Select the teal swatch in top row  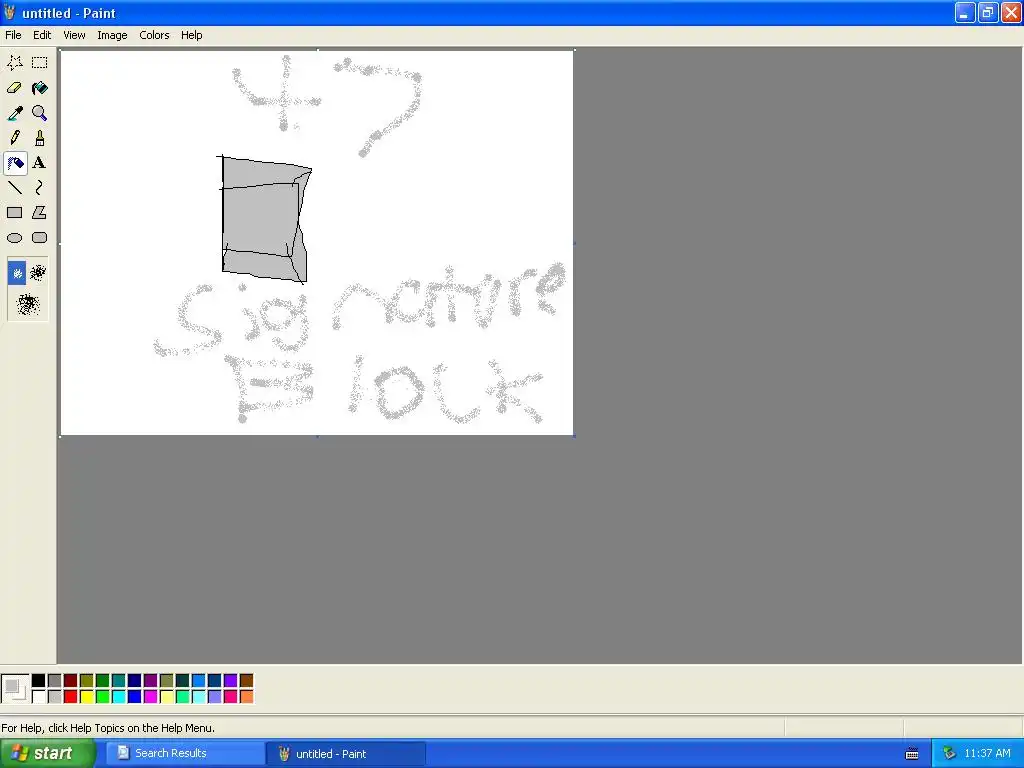pos(119,680)
